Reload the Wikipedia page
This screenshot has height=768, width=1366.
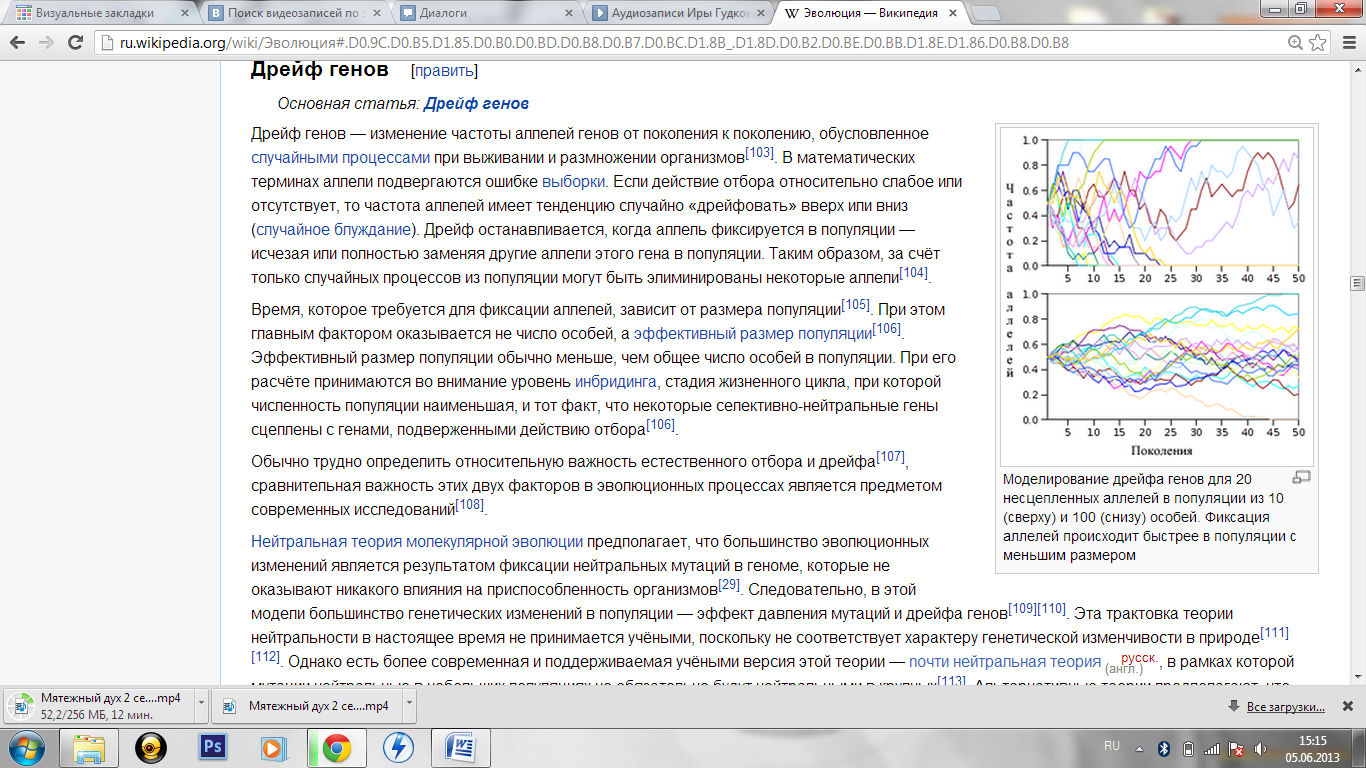pyautogui.click(x=76, y=43)
